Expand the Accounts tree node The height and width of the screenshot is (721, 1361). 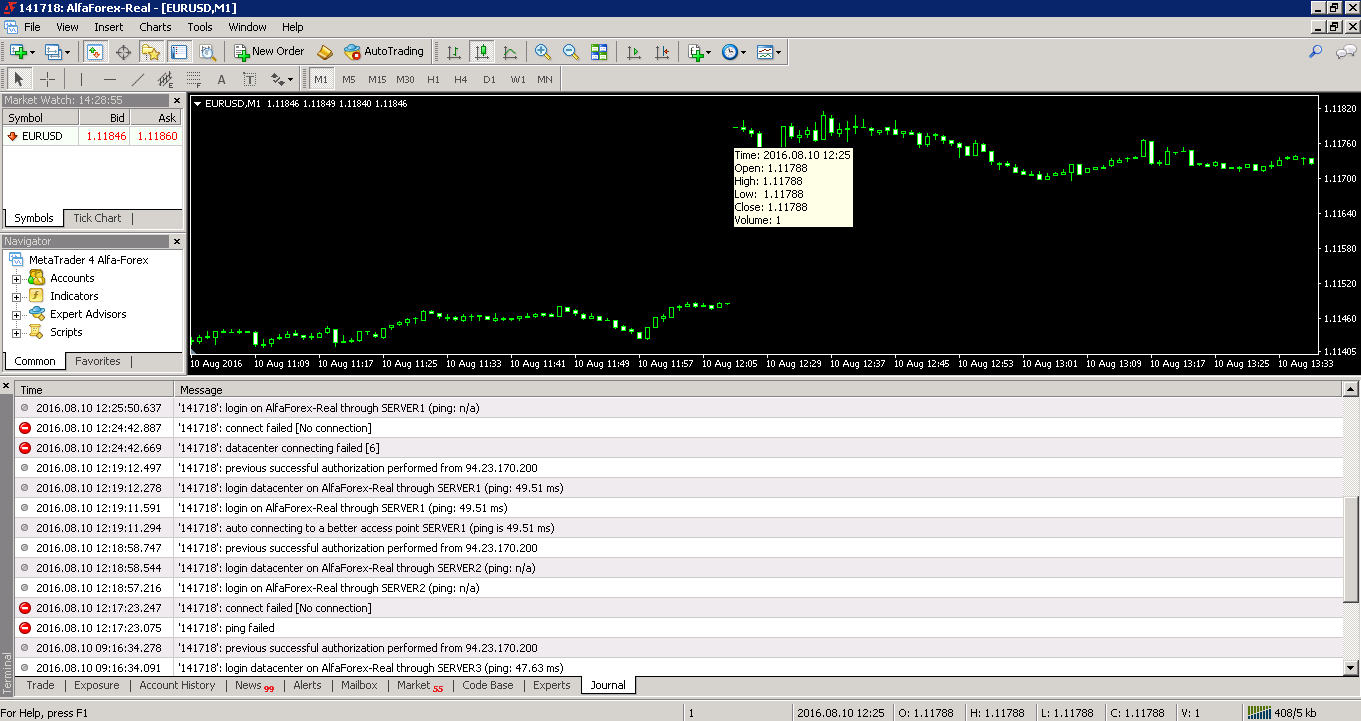pyautogui.click(x=16, y=279)
